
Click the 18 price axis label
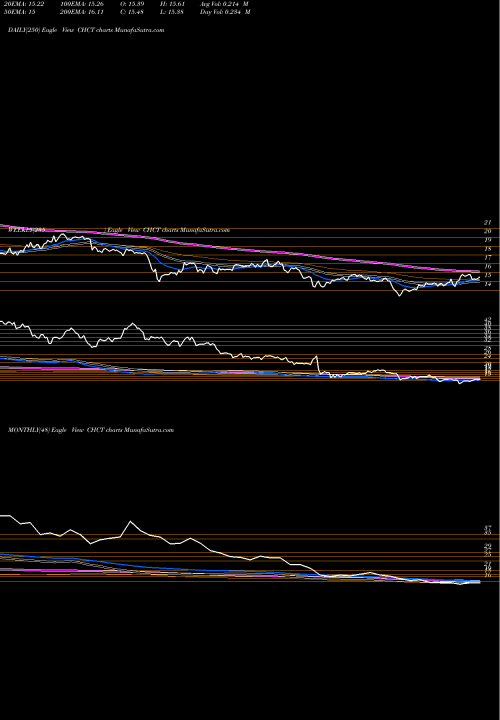(x=488, y=249)
